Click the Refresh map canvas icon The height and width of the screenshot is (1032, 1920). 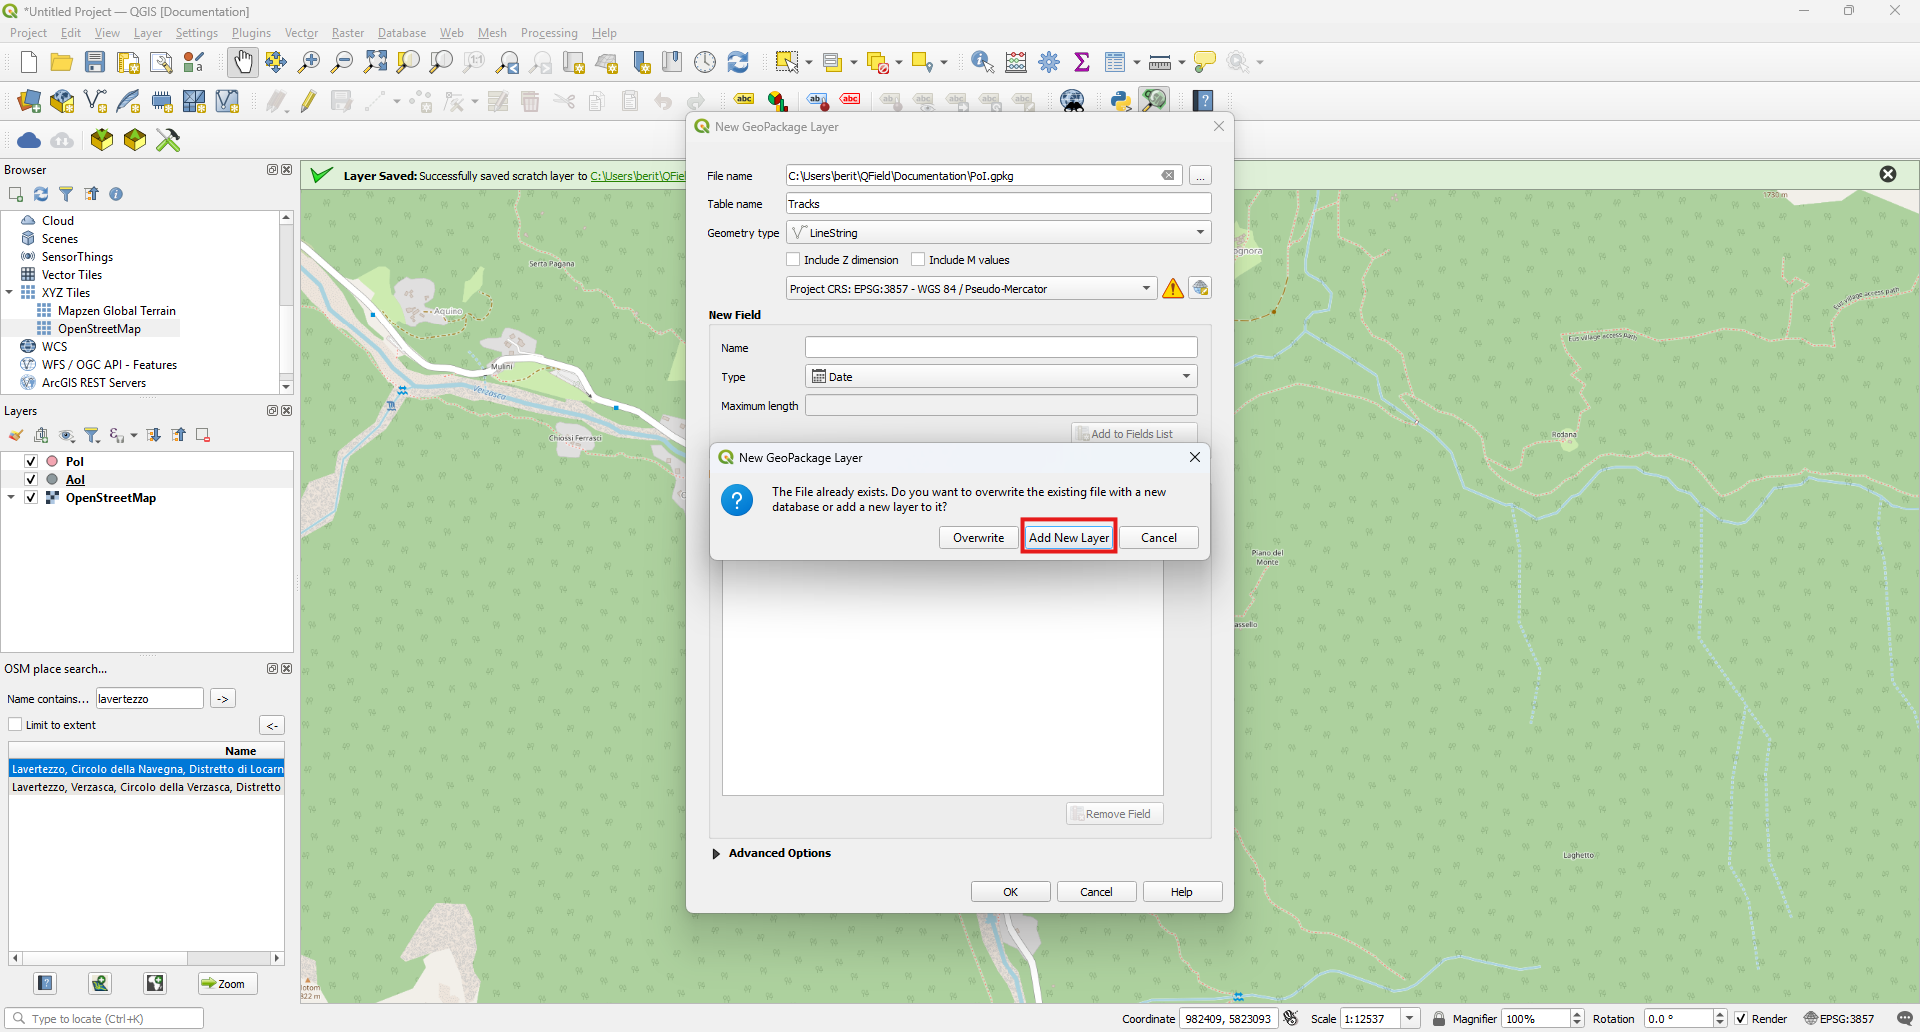tap(738, 62)
